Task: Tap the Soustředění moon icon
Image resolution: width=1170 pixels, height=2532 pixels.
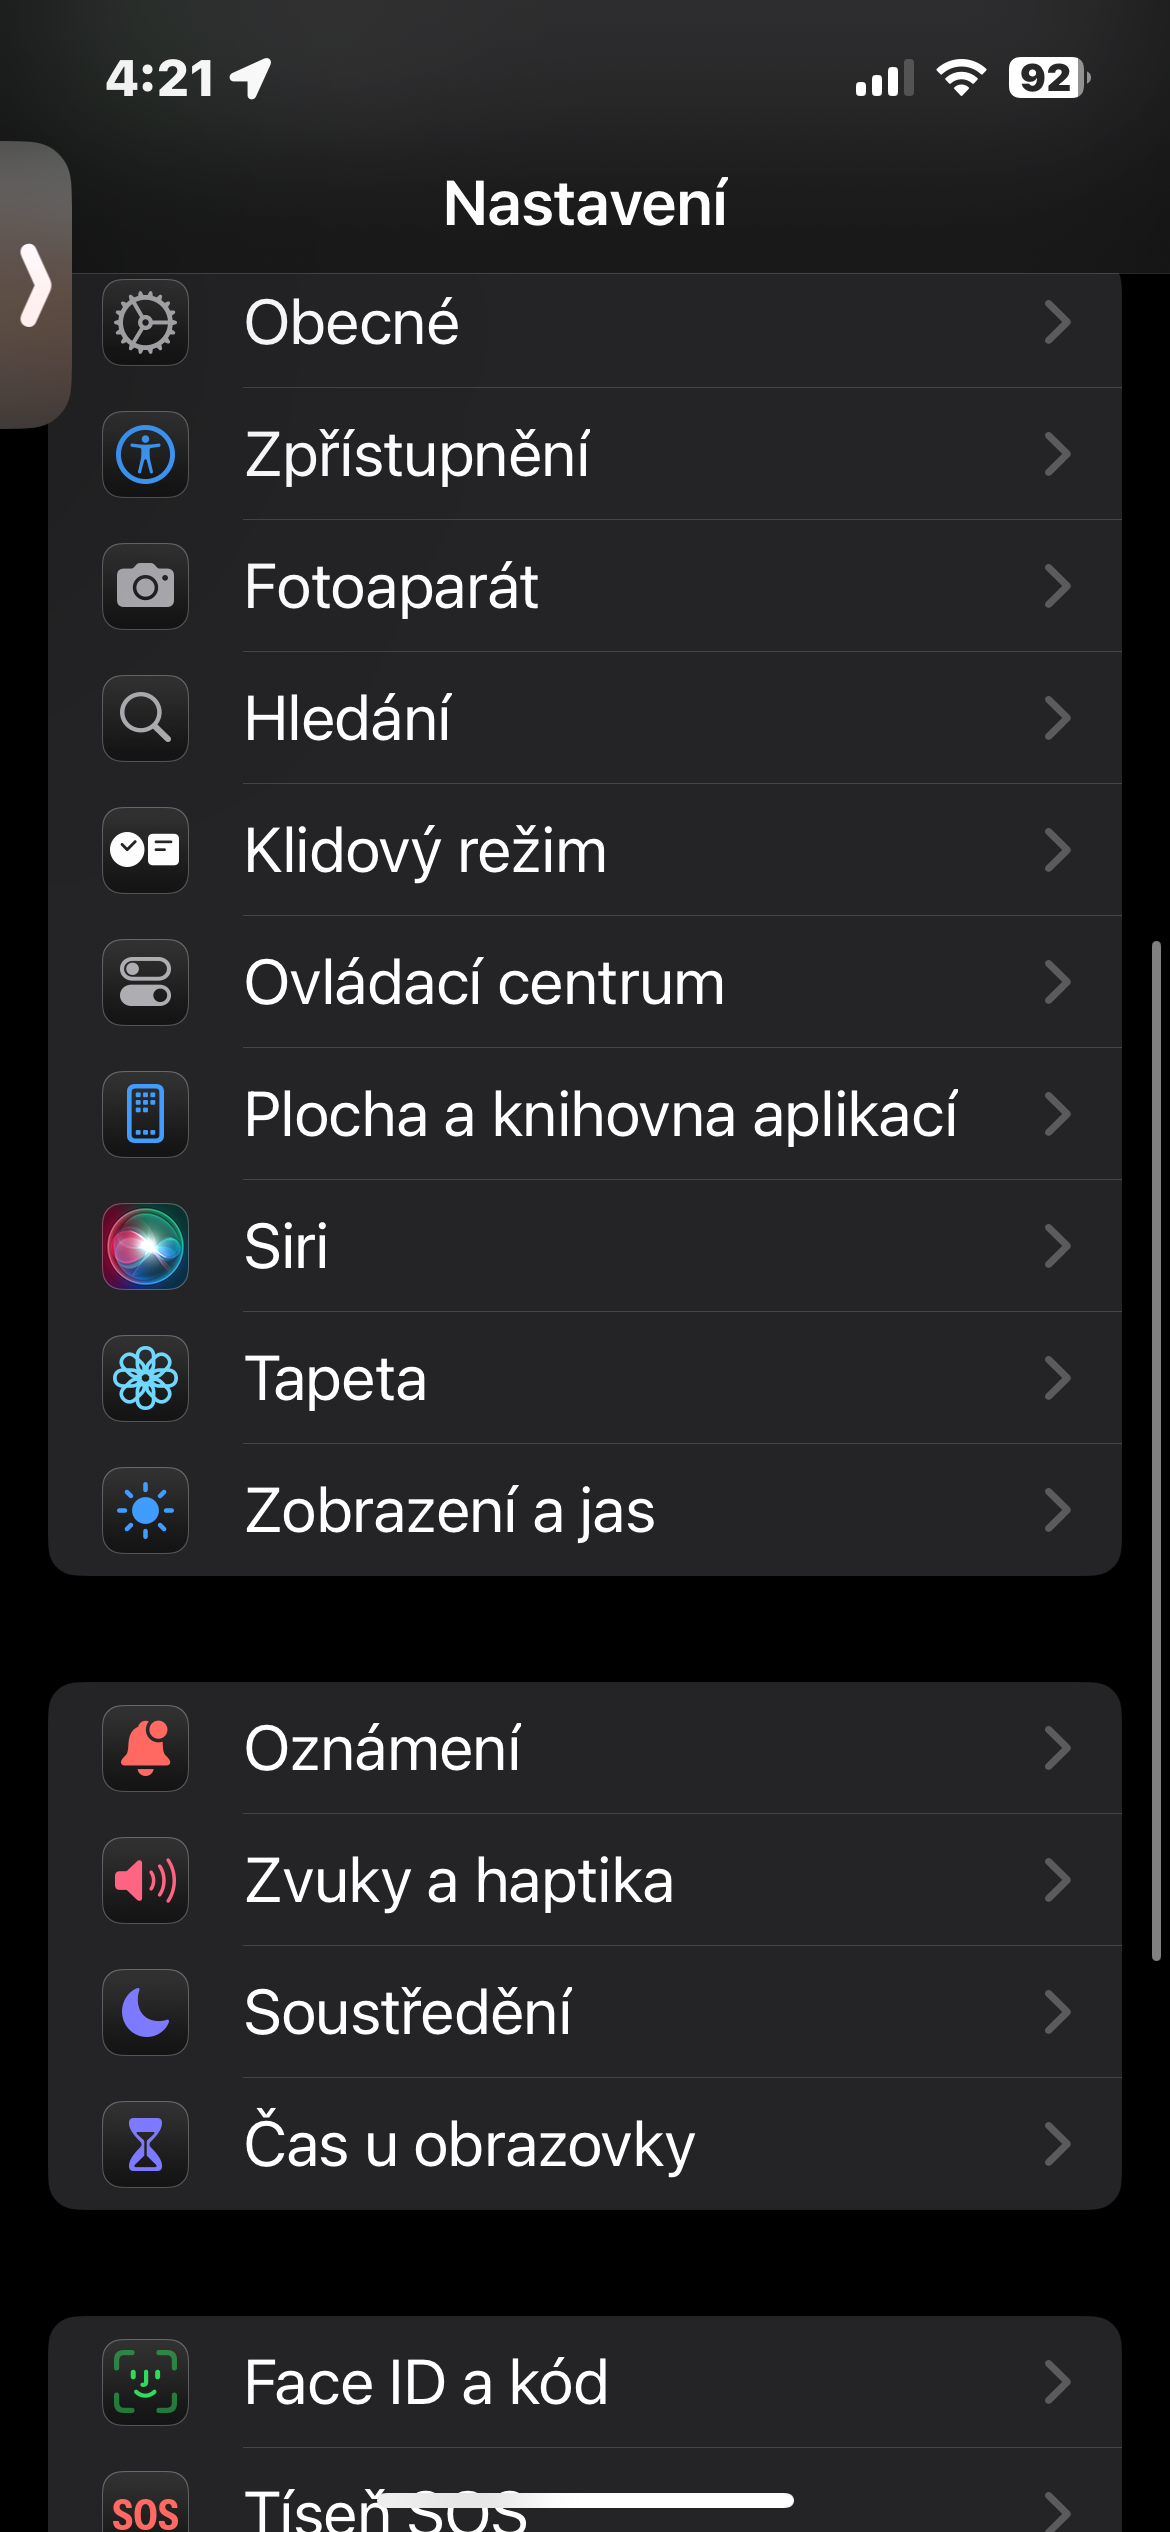Action: [145, 2012]
